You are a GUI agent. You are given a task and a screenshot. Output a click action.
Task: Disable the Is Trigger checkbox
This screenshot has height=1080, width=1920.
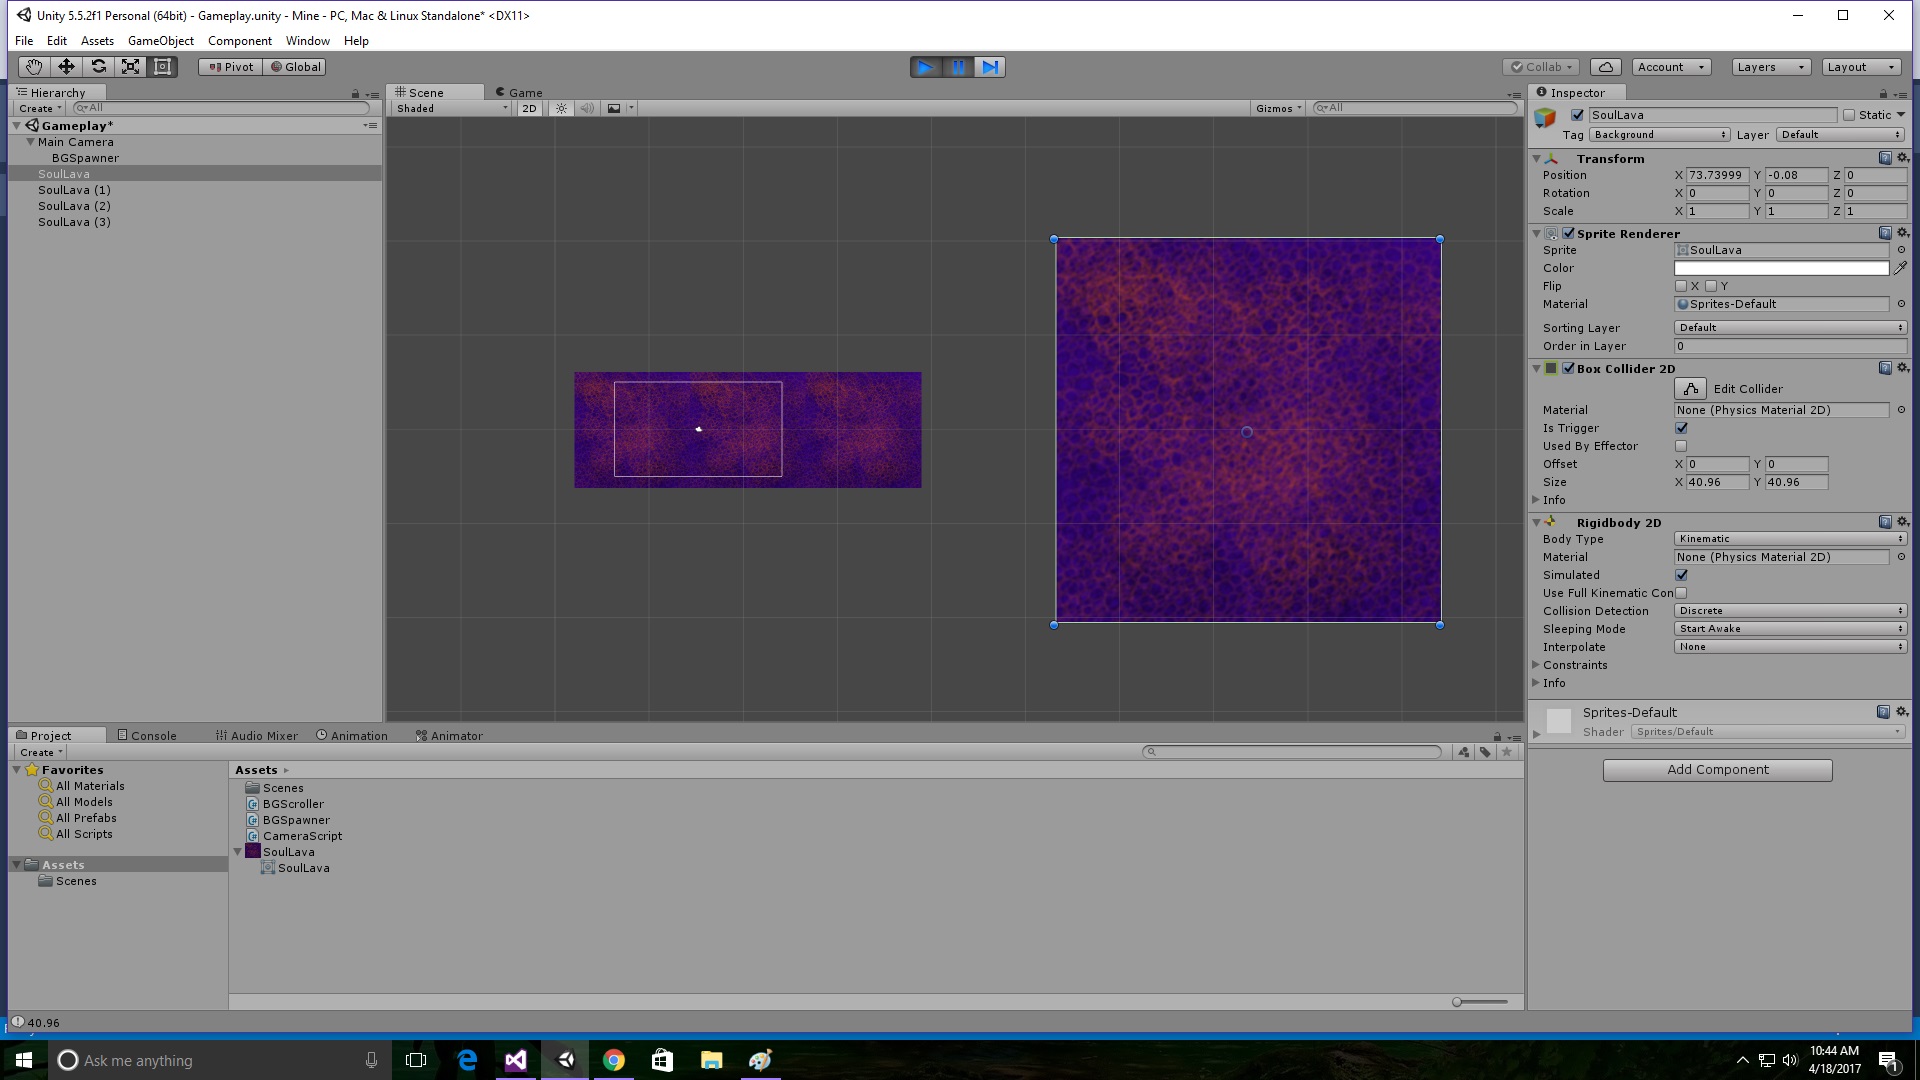(x=1680, y=427)
